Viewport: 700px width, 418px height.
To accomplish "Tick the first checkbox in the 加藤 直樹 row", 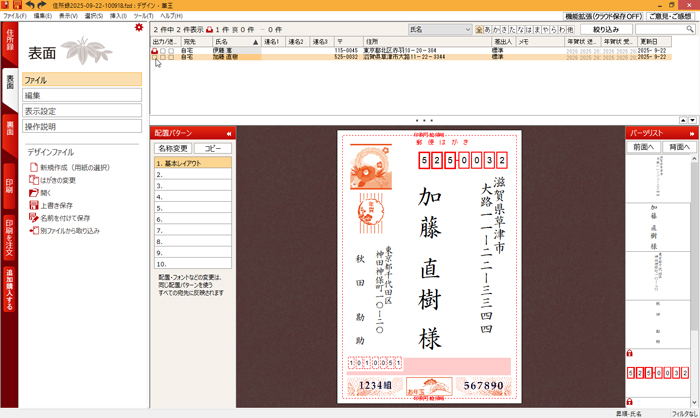I will coord(155,58).
